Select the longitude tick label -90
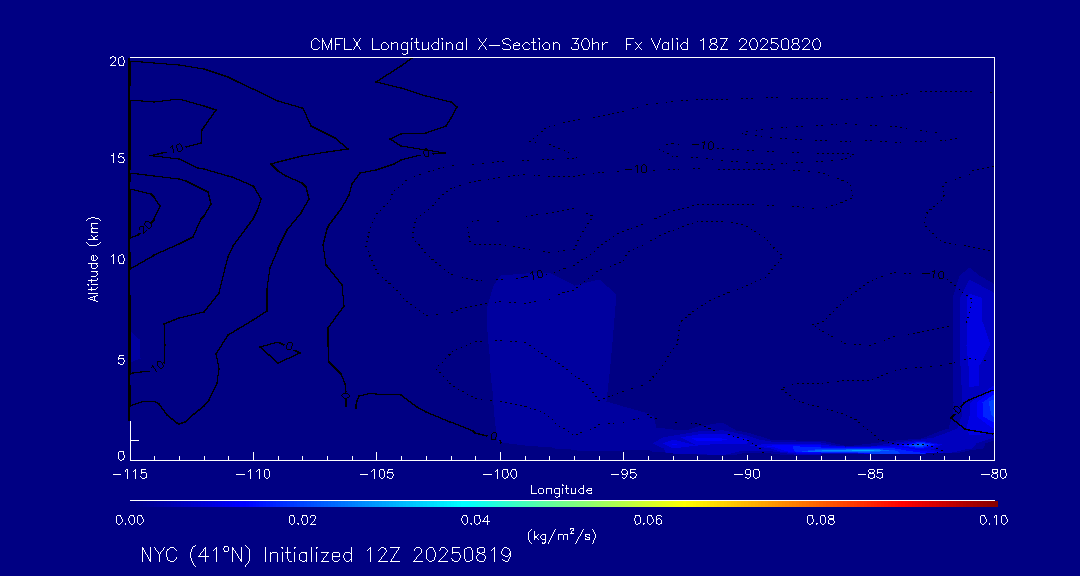 [747, 475]
